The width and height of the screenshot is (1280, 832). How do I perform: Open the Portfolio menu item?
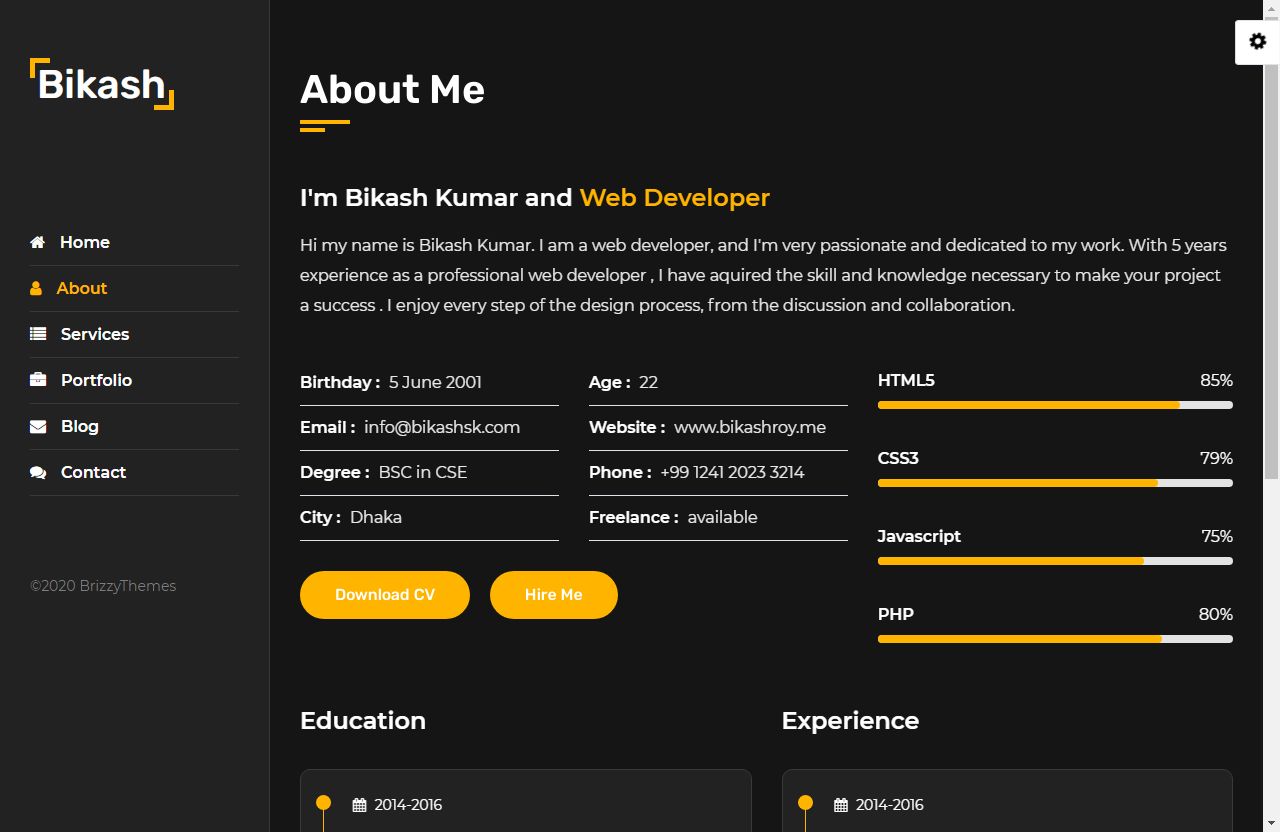(96, 380)
